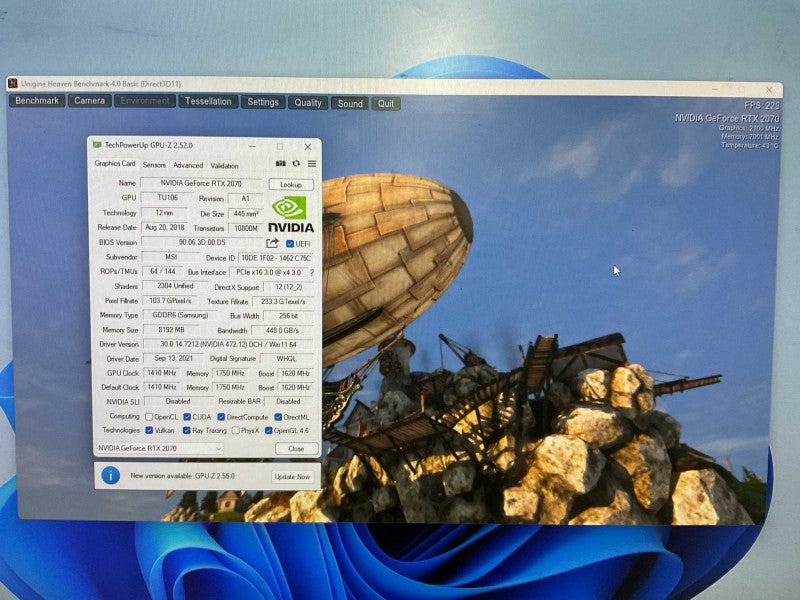Close the GPU-Z window with X
800x600 pixels.
coord(308,147)
